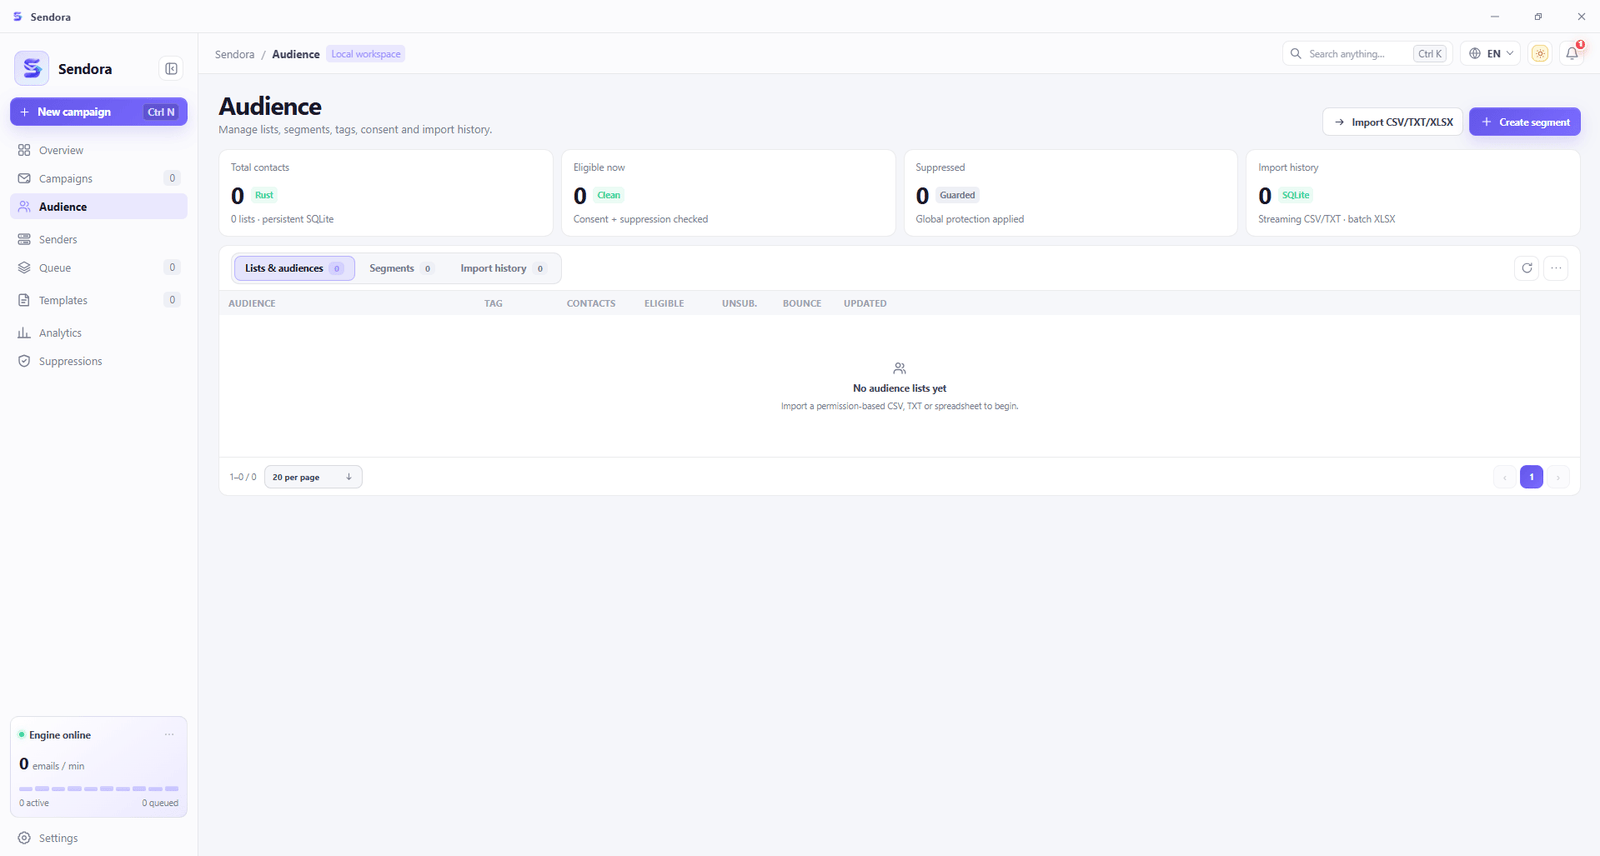Open notifications bell icon
The height and width of the screenshot is (856, 1600).
point(1572,54)
